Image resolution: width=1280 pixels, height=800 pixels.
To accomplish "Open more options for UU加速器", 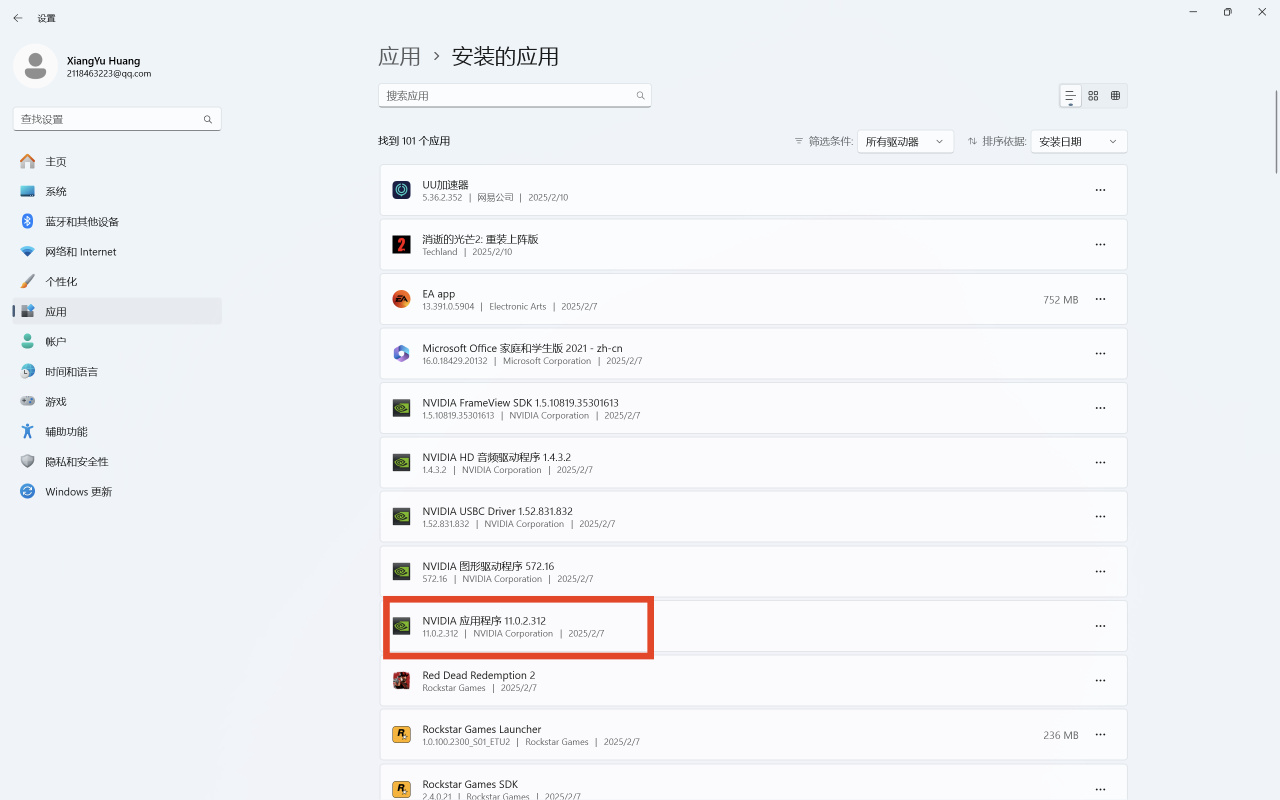I will point(1100,190).
